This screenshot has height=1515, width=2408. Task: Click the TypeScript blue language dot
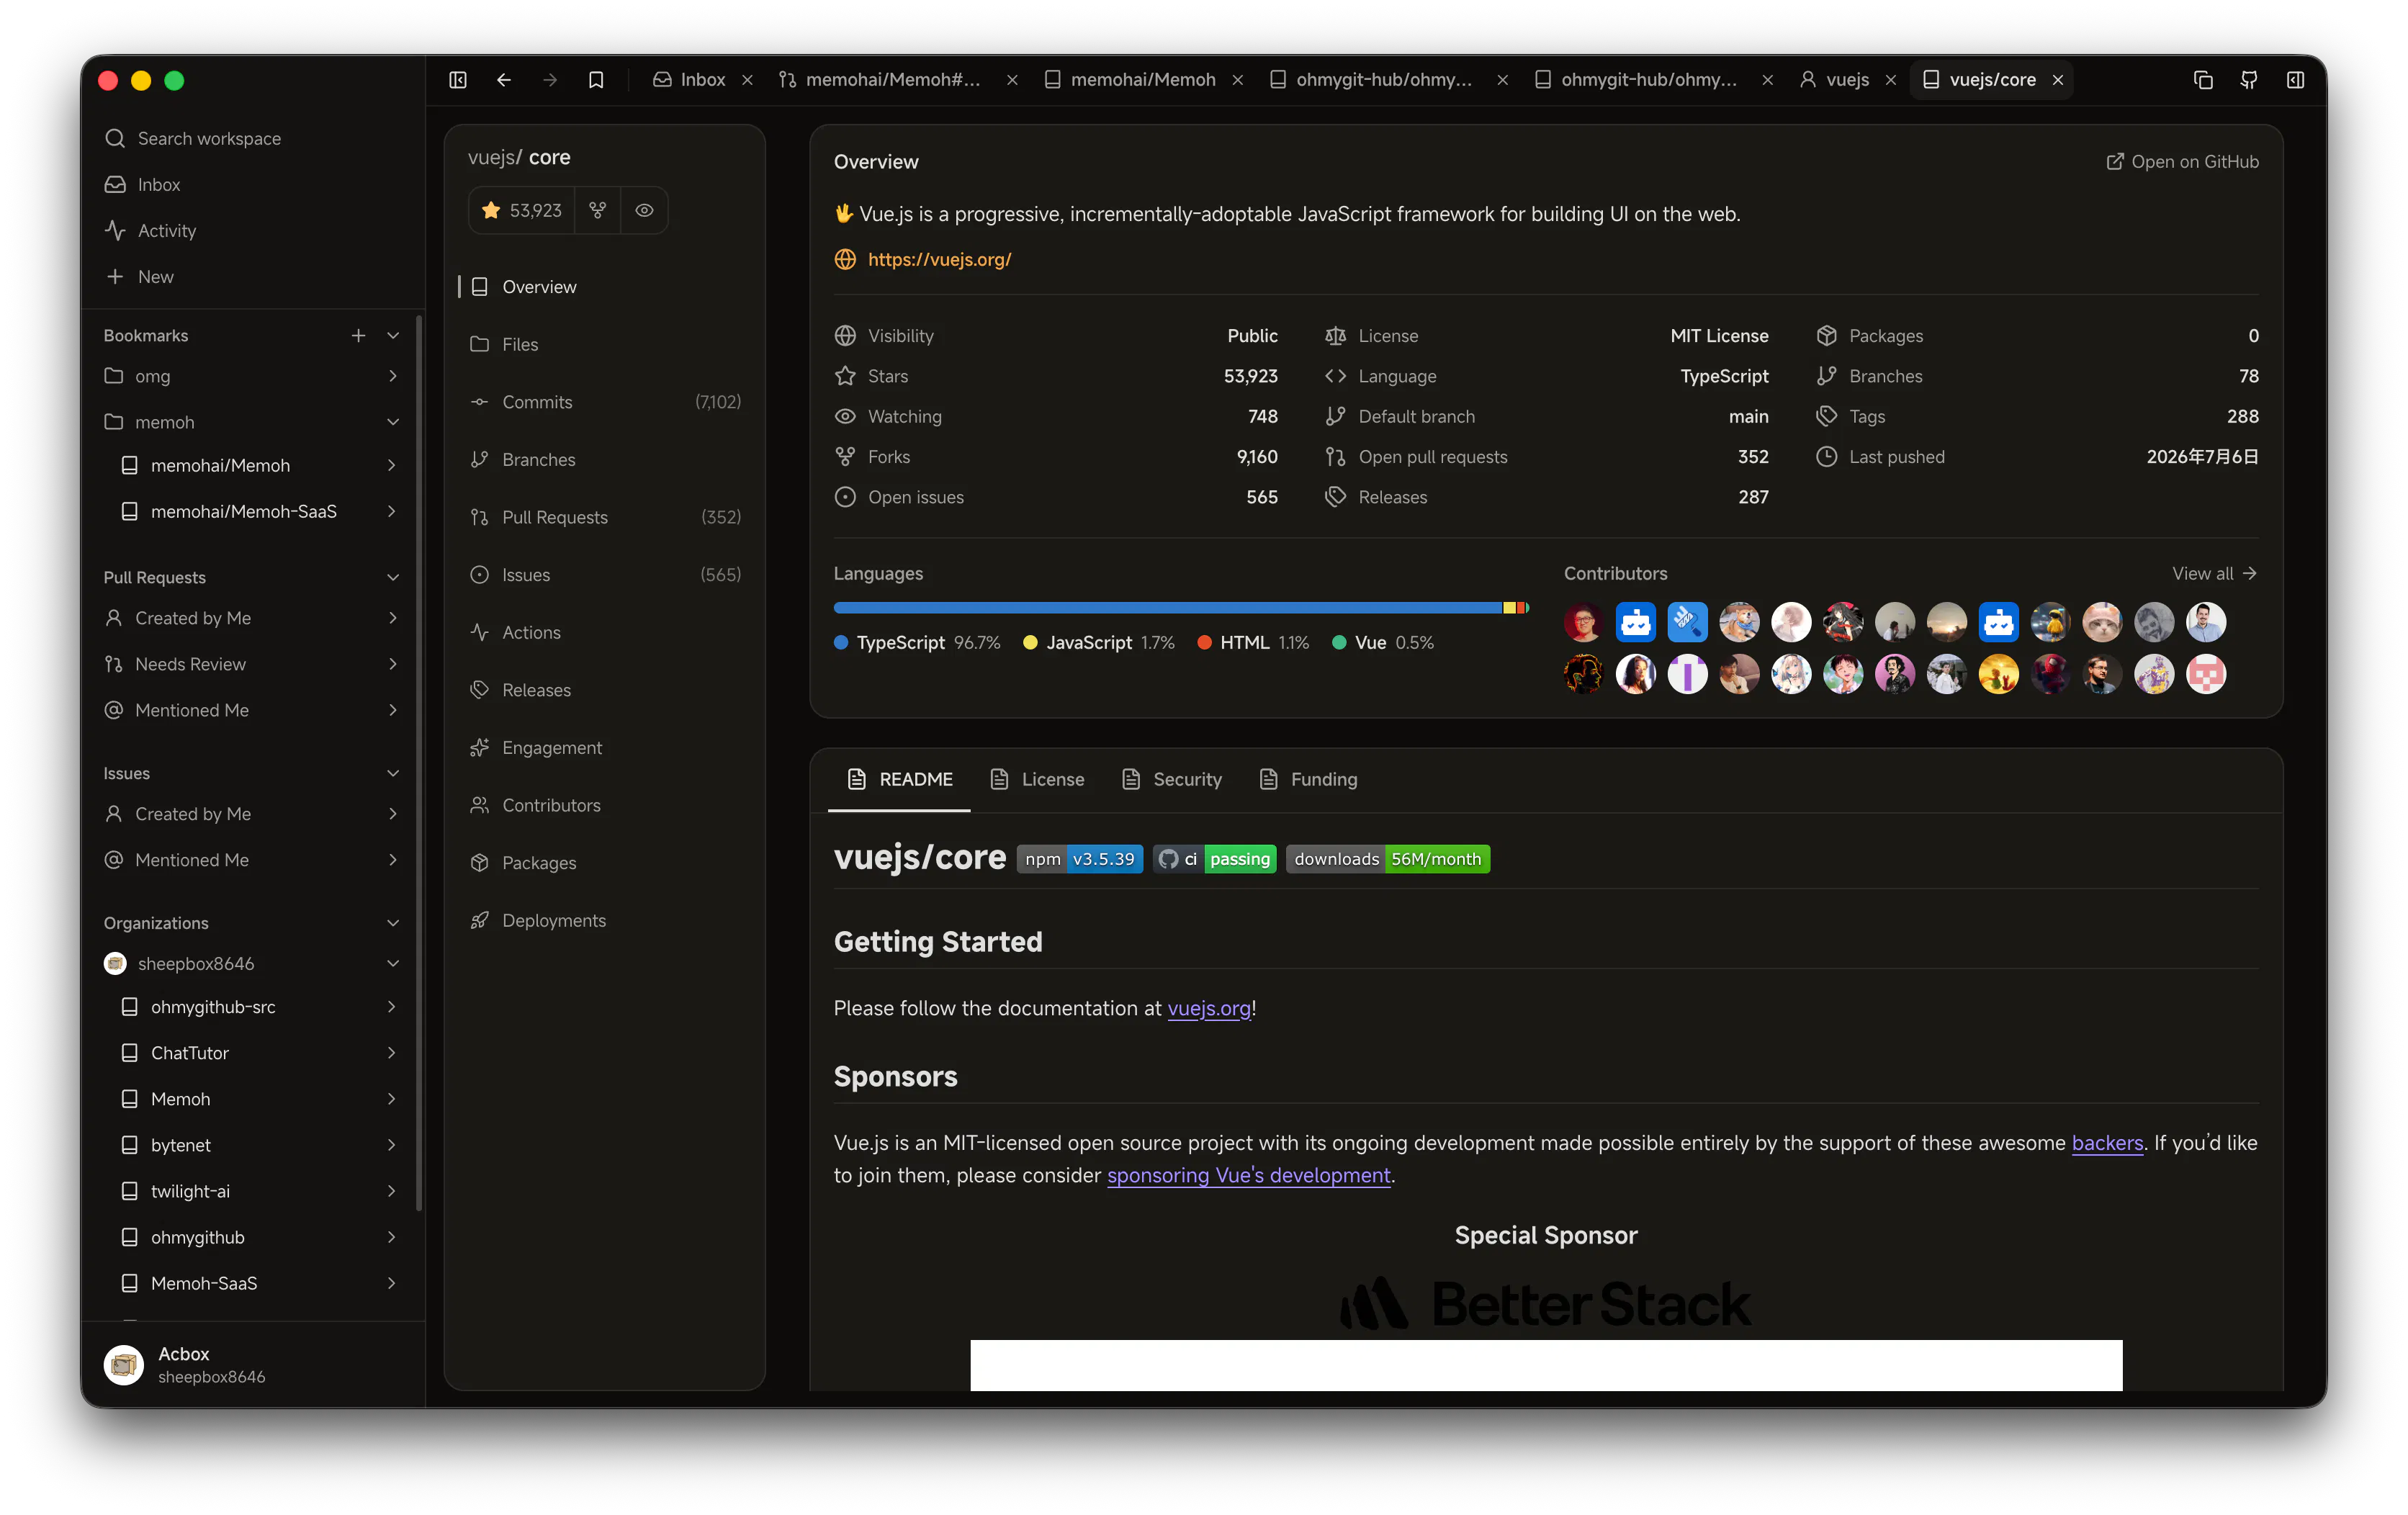841,643
